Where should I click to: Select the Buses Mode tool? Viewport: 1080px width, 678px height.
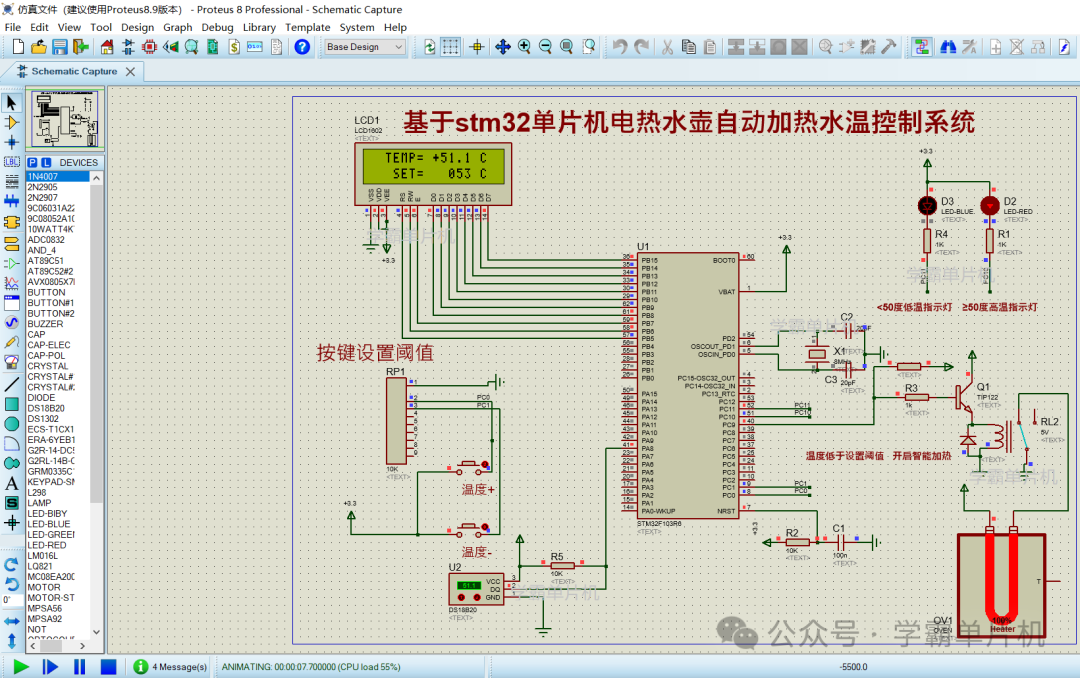click(12, 201)
